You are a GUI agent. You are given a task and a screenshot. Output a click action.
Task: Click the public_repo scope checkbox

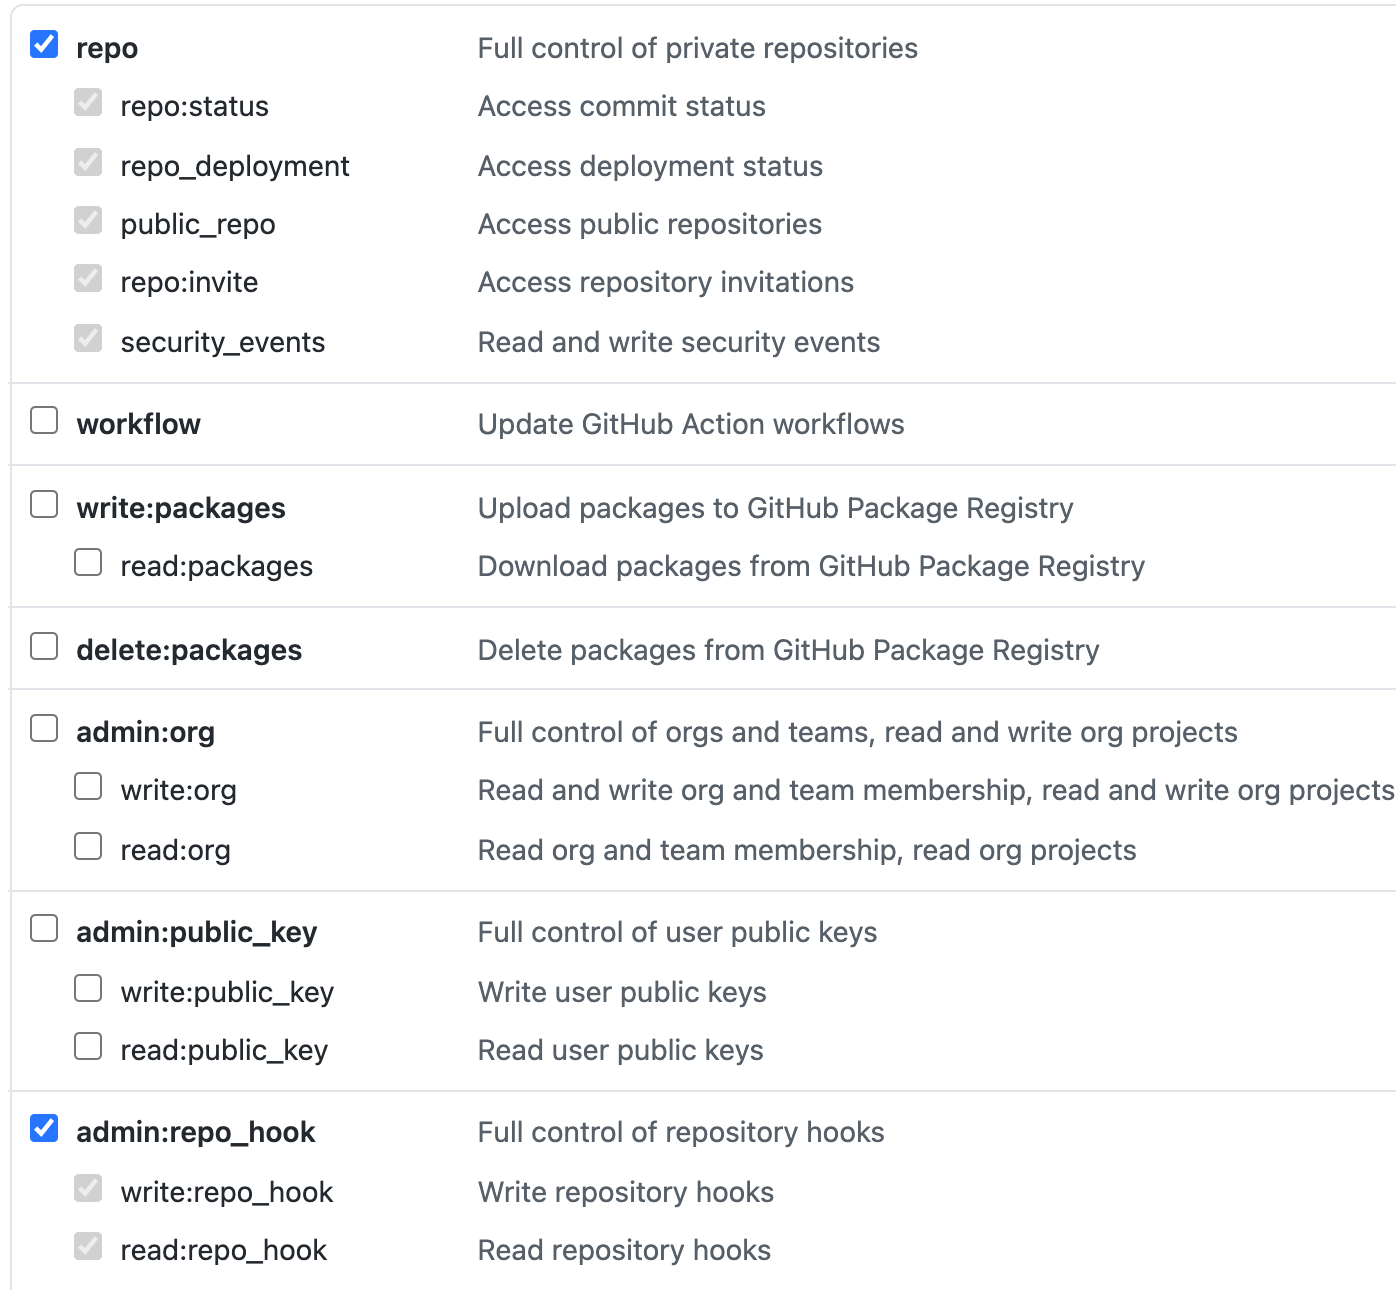tap(88, 221)
